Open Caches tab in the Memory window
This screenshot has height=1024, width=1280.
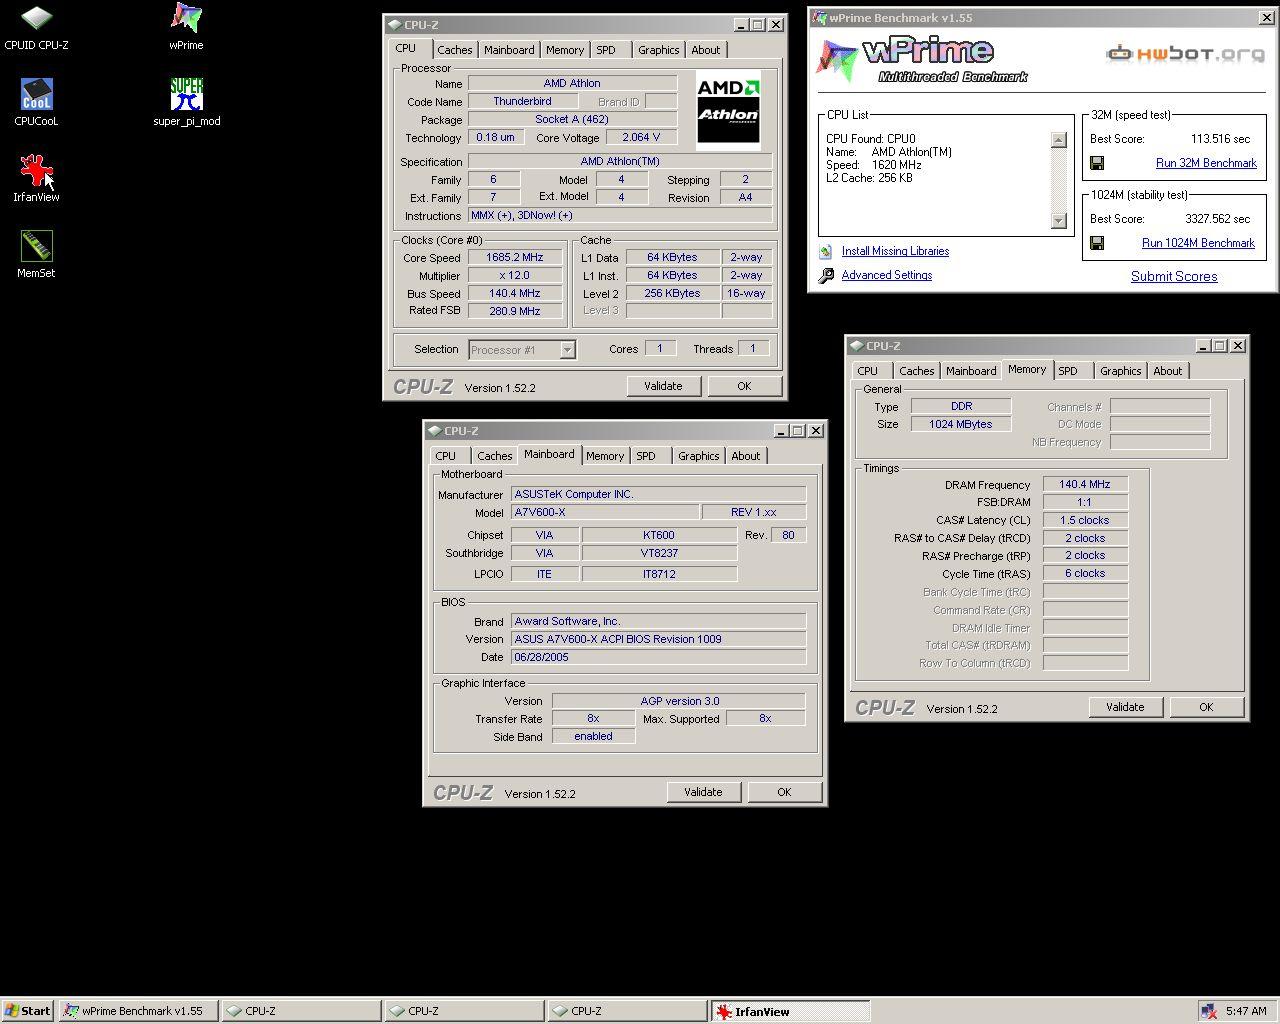[x=916, y=371]
